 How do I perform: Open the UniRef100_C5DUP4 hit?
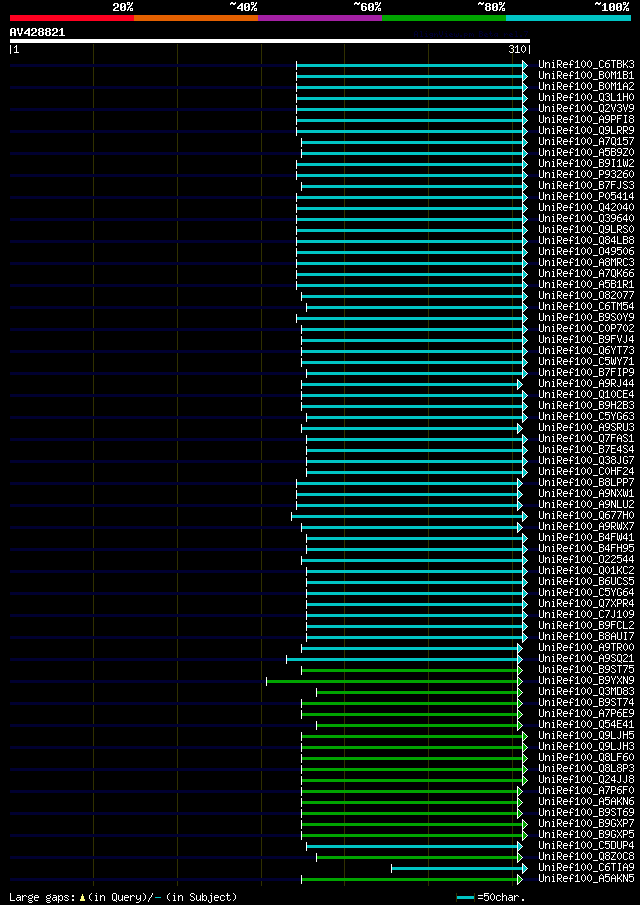586,847
